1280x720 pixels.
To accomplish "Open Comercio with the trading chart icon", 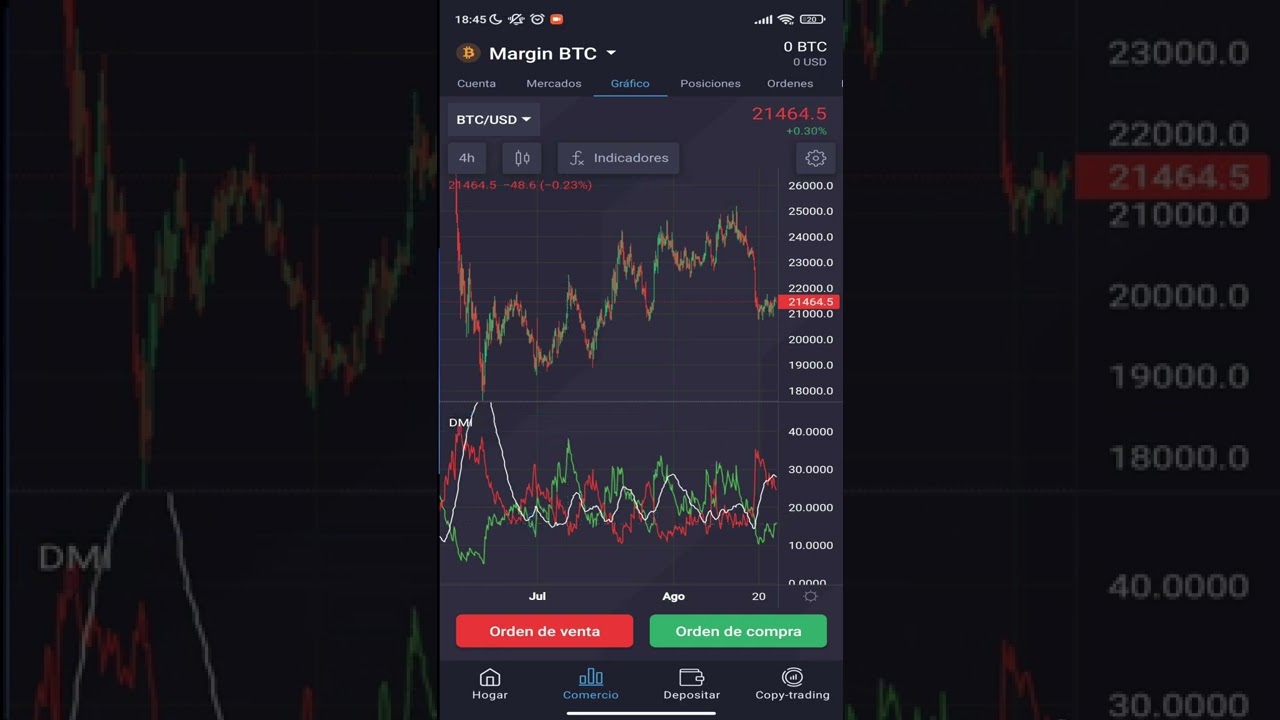I will pyautogui.click(x=590, y=677).
